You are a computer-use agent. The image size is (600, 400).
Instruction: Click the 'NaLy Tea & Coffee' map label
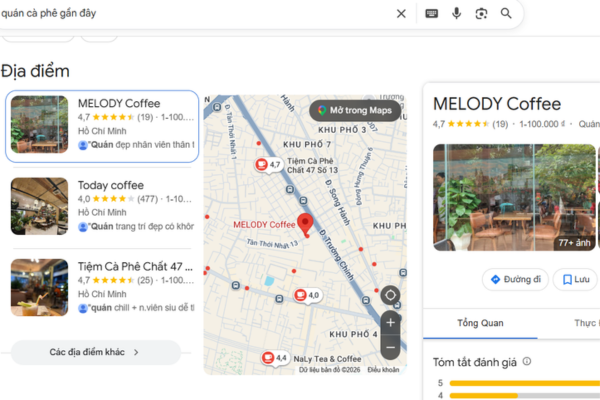(x=327, y=359)
